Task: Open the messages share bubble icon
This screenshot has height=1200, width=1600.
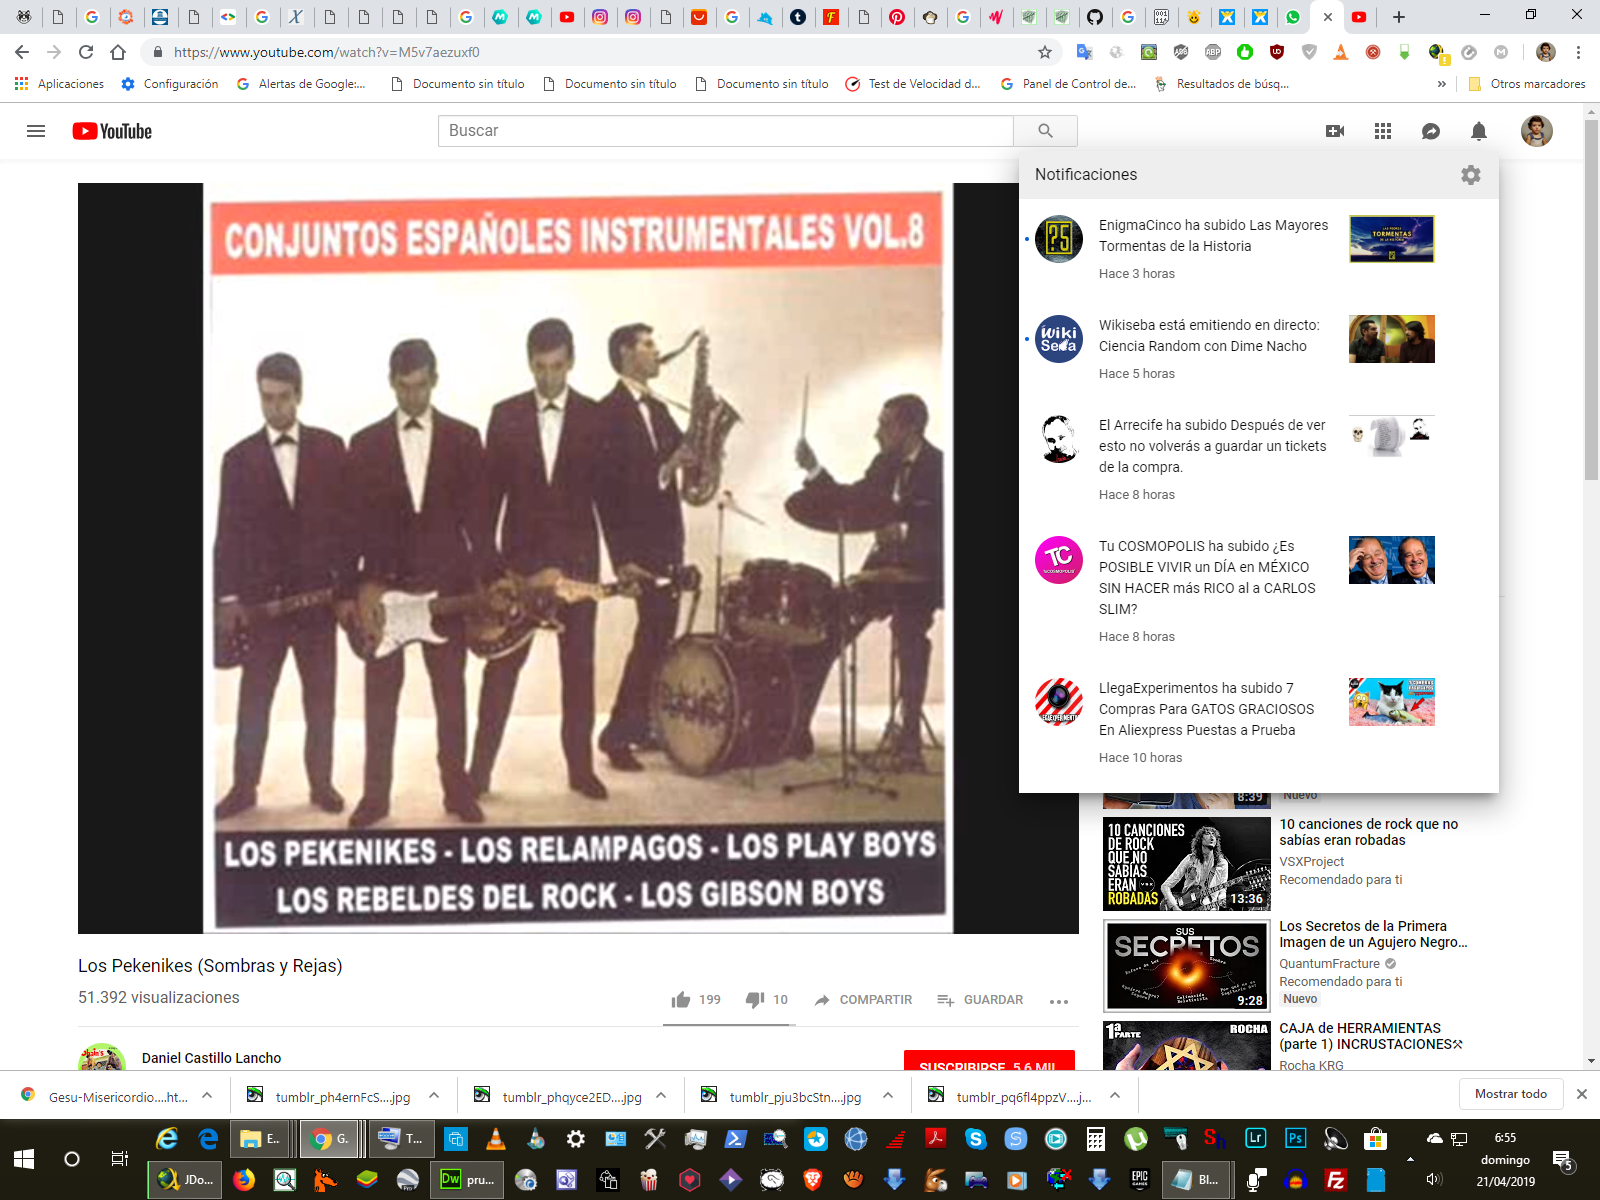Action: click(x=1431, y=131)
